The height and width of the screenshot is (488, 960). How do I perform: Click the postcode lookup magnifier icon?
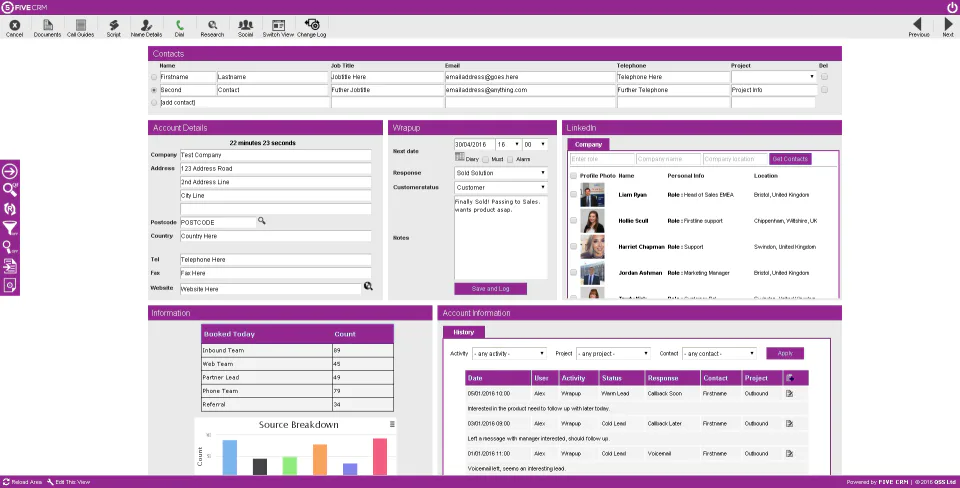click(261, 221)
